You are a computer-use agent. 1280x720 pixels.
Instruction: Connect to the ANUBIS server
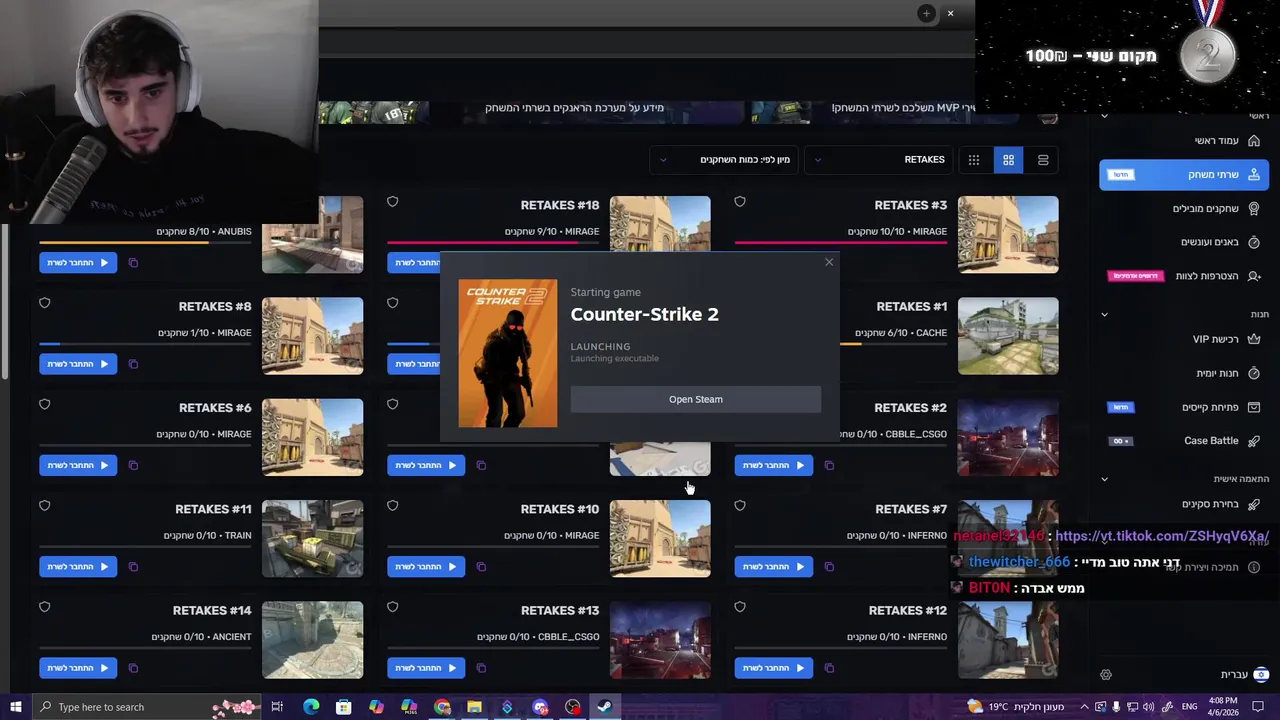[78, 263]
